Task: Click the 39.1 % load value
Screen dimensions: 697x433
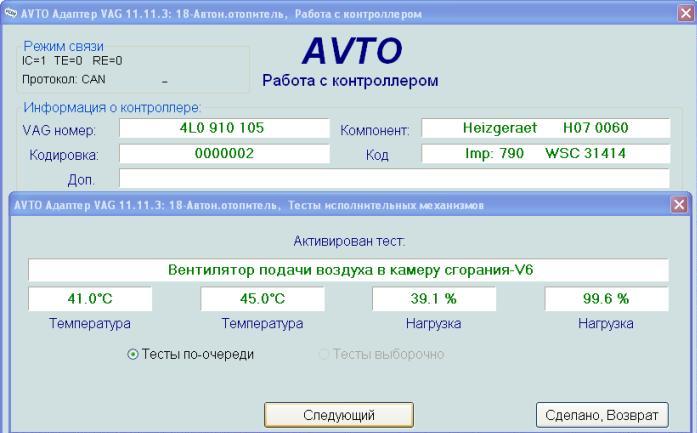Action: pyautogui.click(x=434, y=299)
